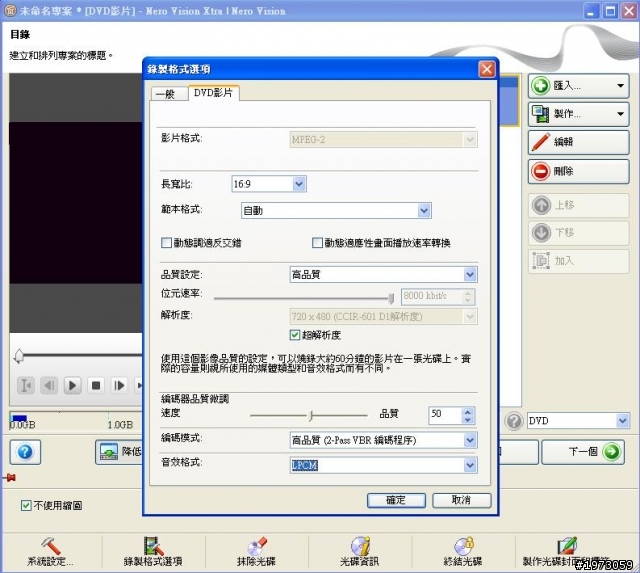640x573 pixels.
Task: Toggle dynamic deinterlacing checkbox
Action: pos(166,243)
